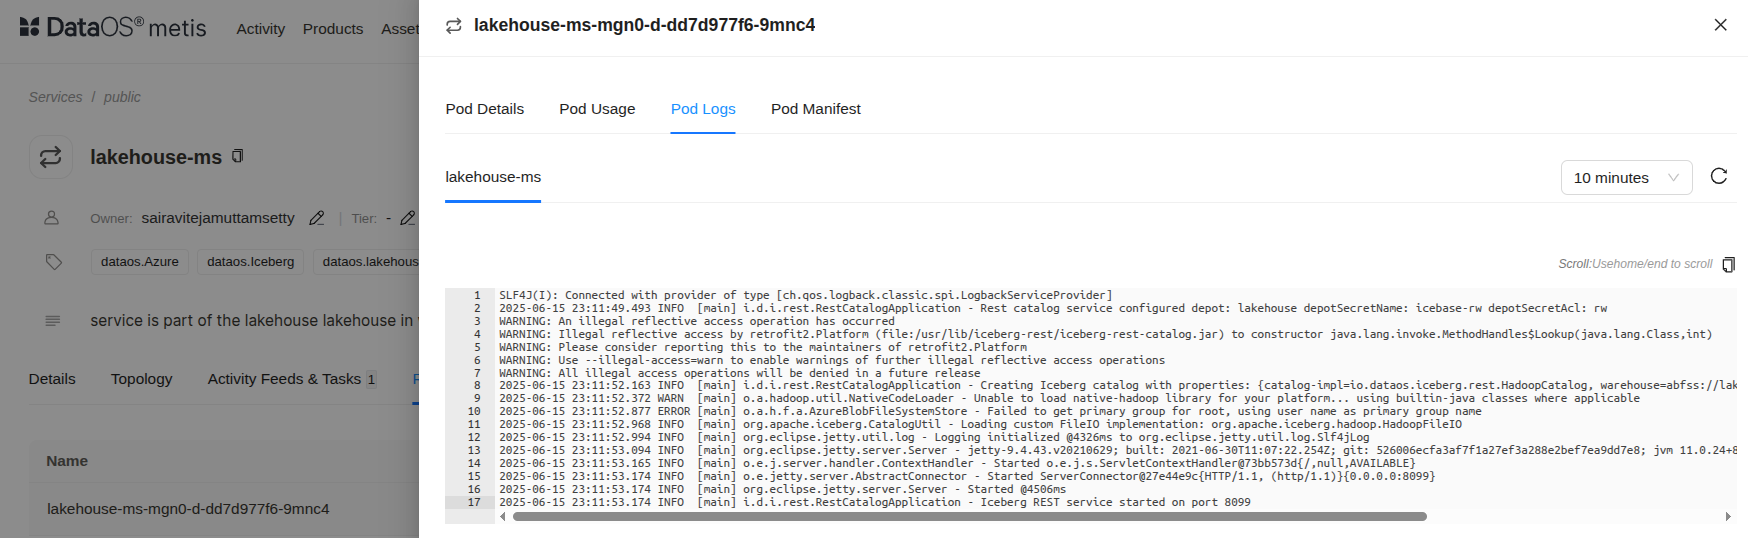Click the tags label icon

[54, 262]
